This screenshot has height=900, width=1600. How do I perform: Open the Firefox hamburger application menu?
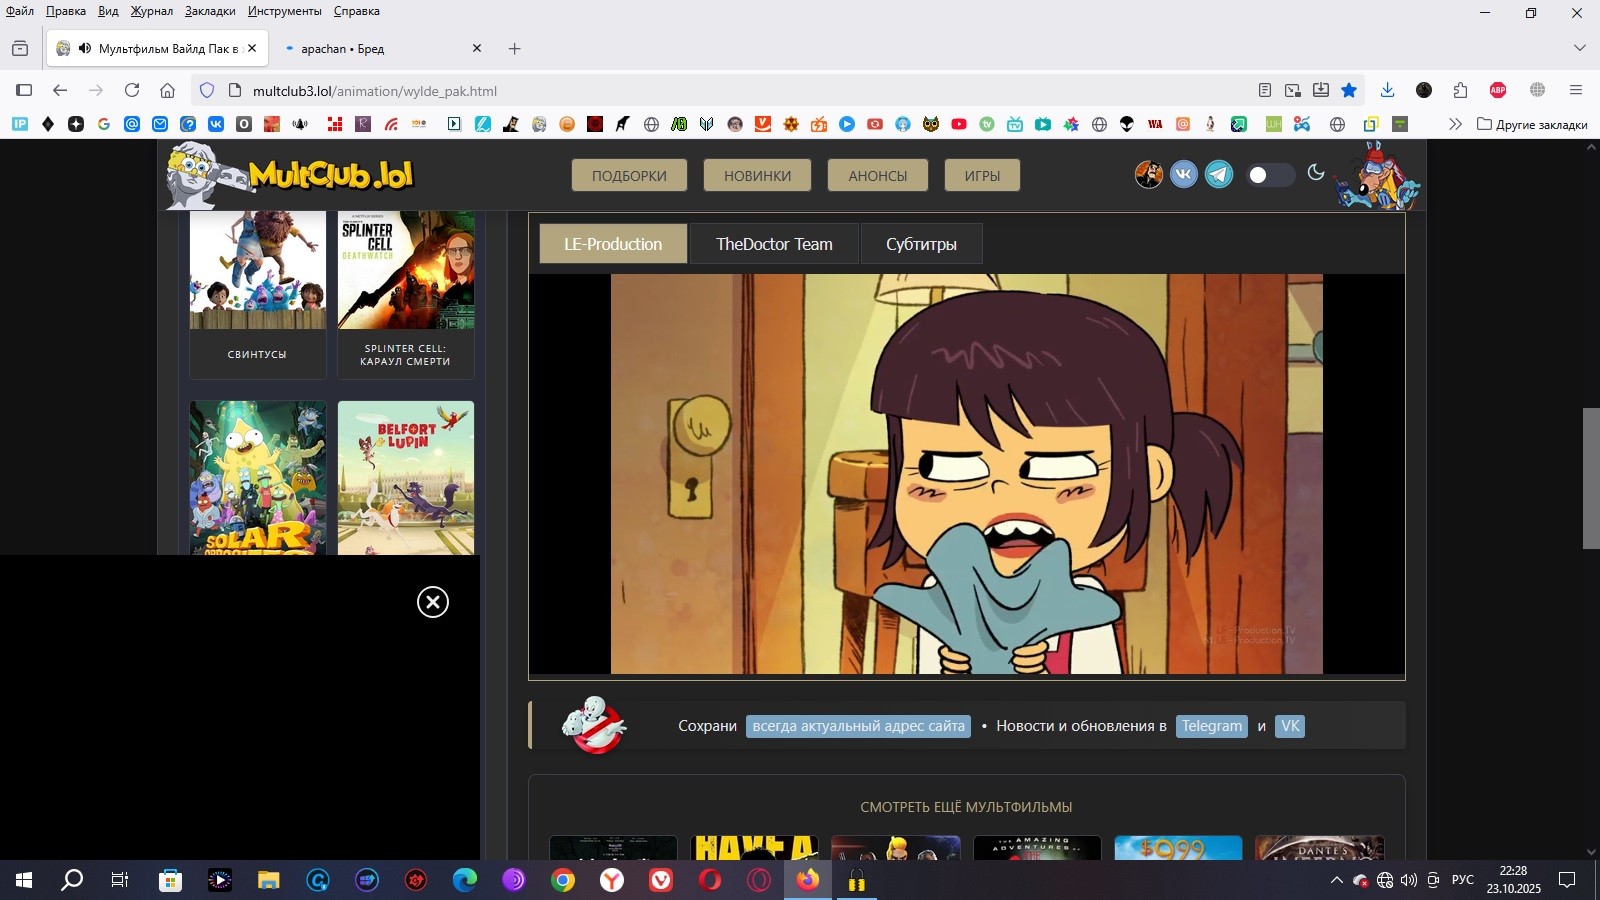1576,90
